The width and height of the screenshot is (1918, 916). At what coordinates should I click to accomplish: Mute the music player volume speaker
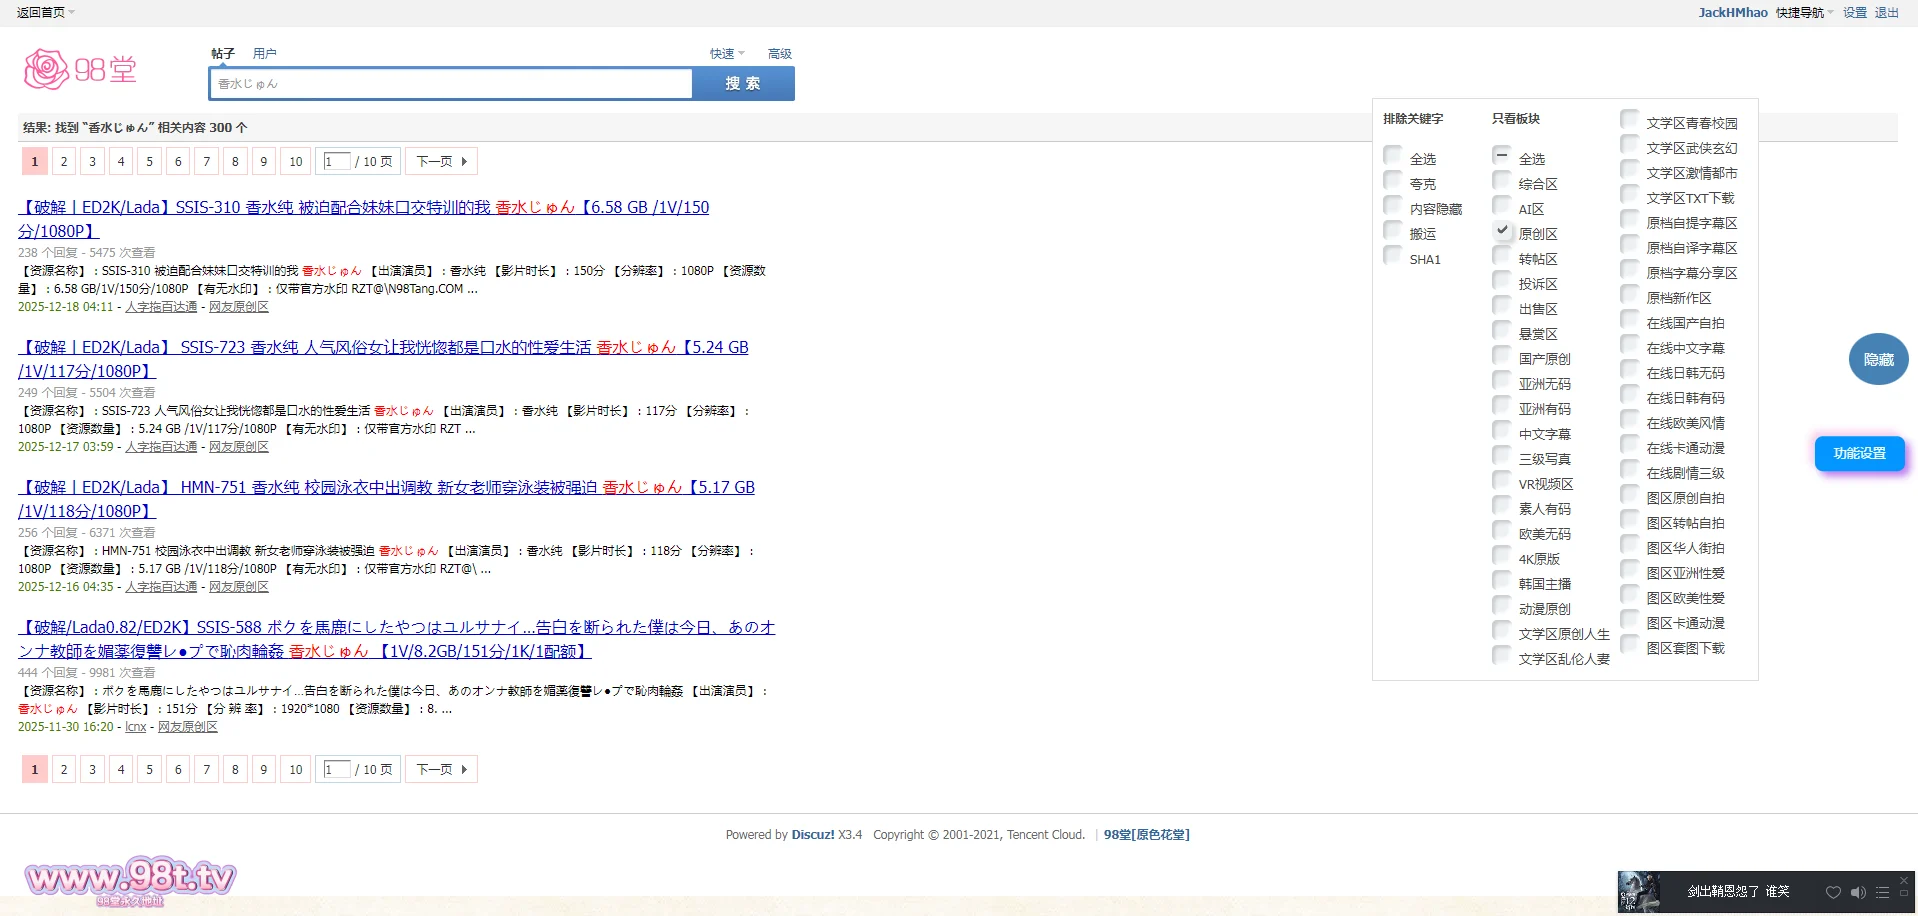tap(1857, 892)
